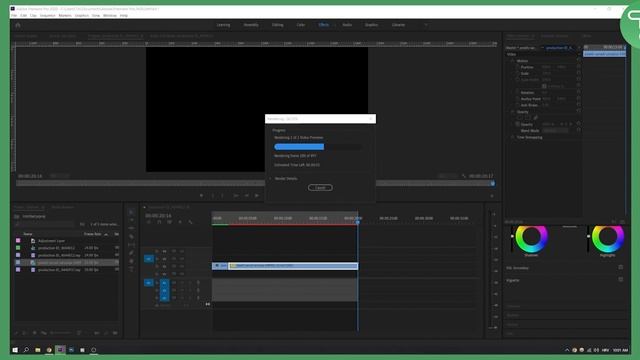640x360 pixels.
Task: Switch to the Editing workspace tab
Action: pos(278,25)
